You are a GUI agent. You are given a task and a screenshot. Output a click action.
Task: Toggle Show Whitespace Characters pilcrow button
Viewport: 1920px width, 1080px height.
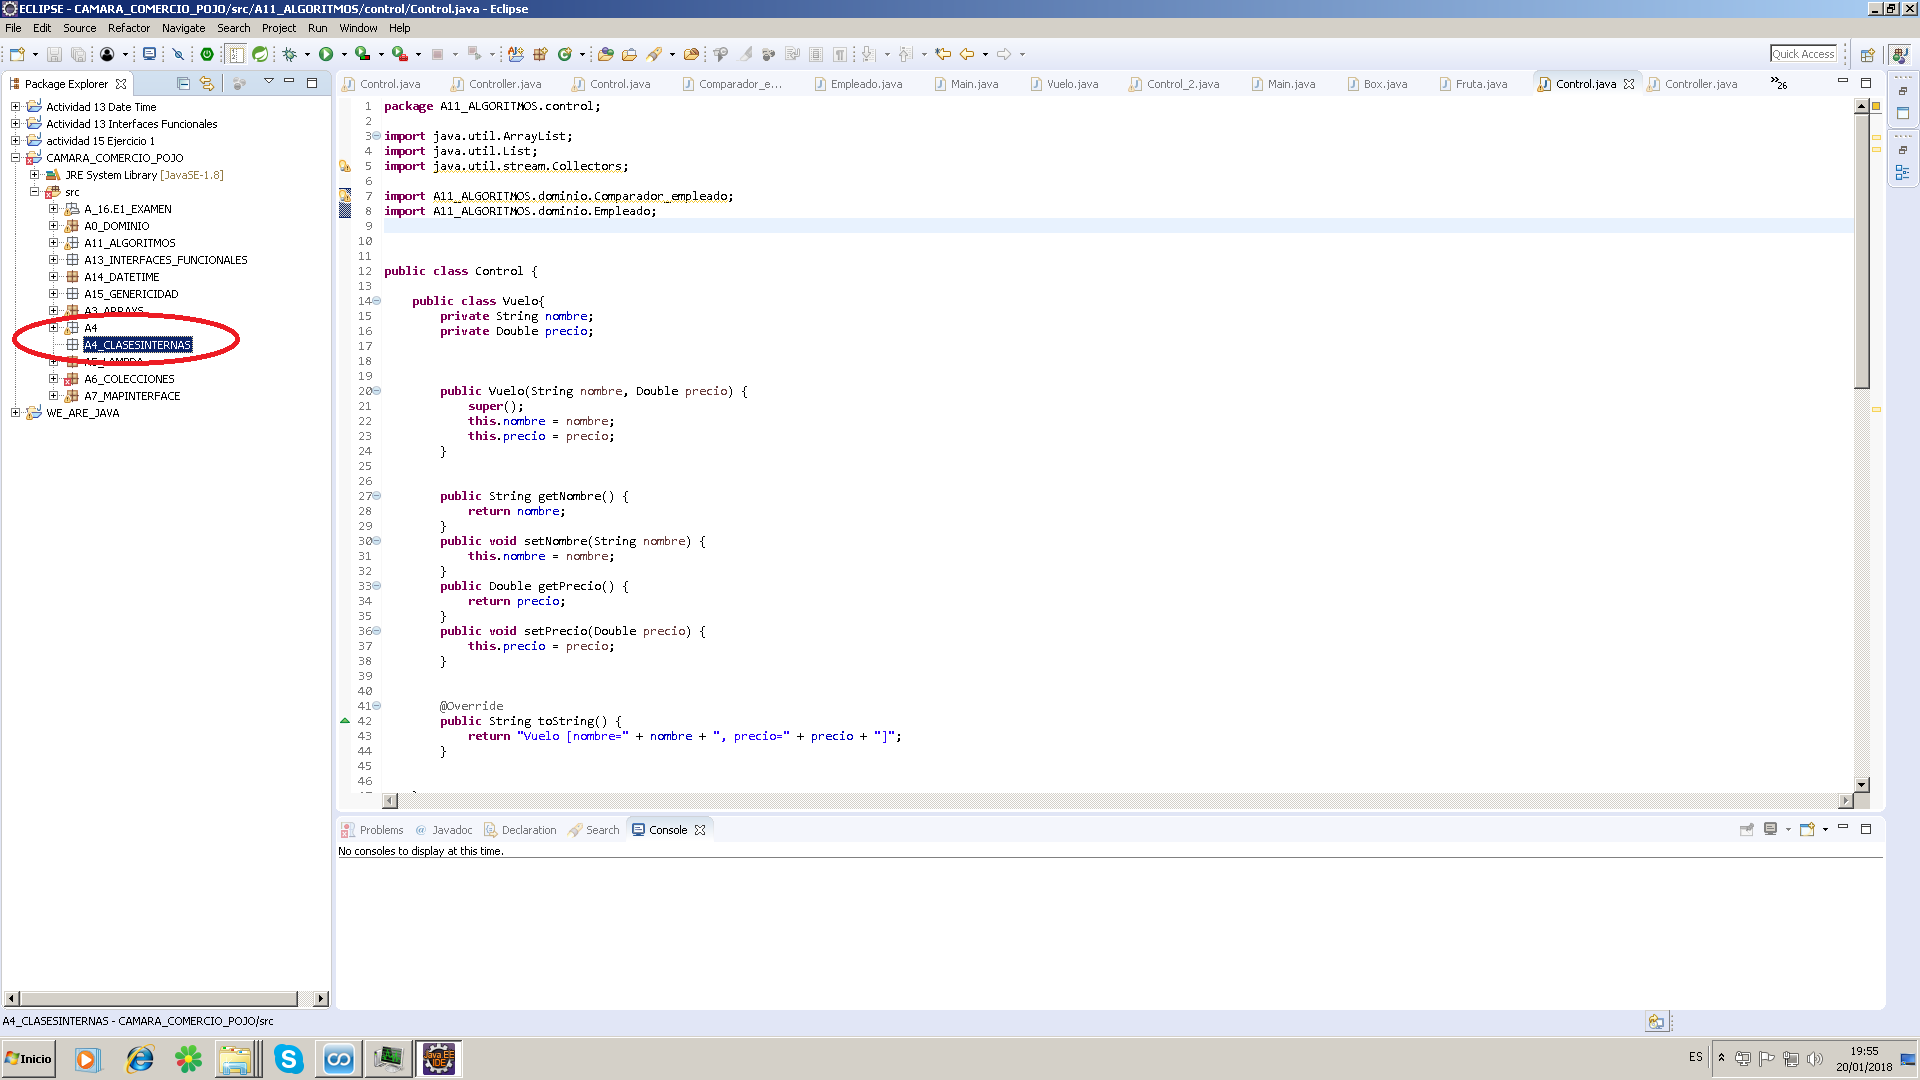click(x=839, y=54)
